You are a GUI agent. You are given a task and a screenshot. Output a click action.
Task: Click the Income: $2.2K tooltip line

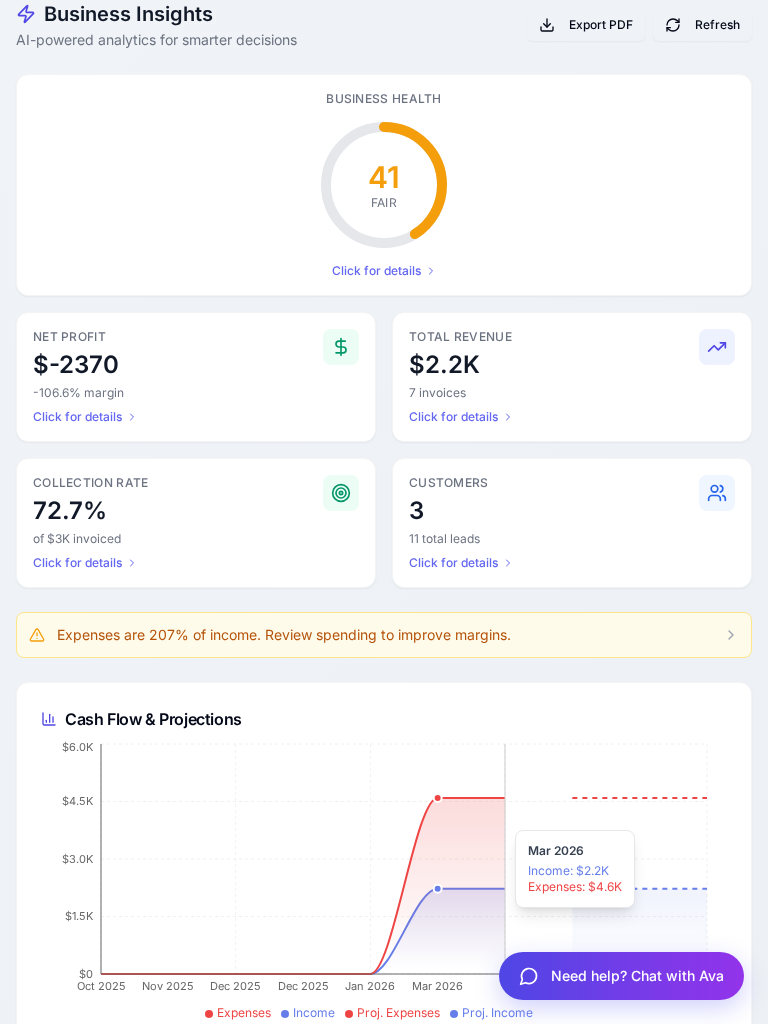click(568, 871)
